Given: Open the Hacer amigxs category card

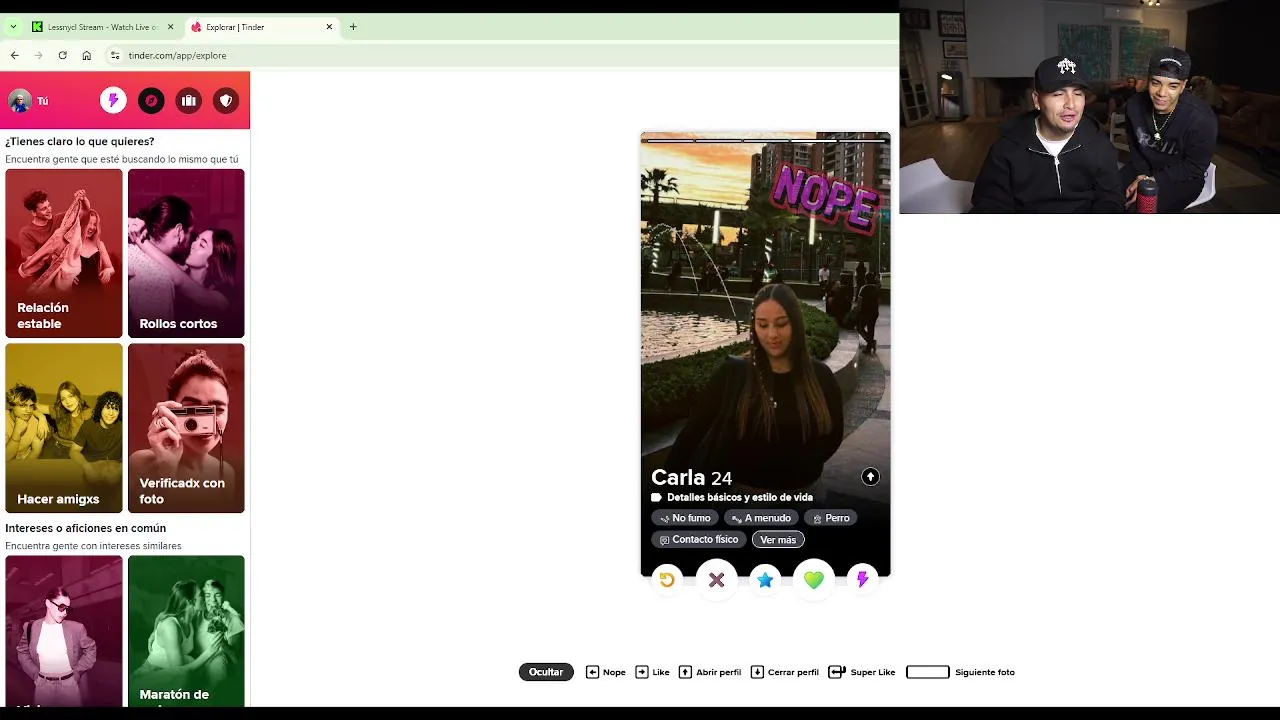Looking at the screenshot, I should (x=64, y=428).
